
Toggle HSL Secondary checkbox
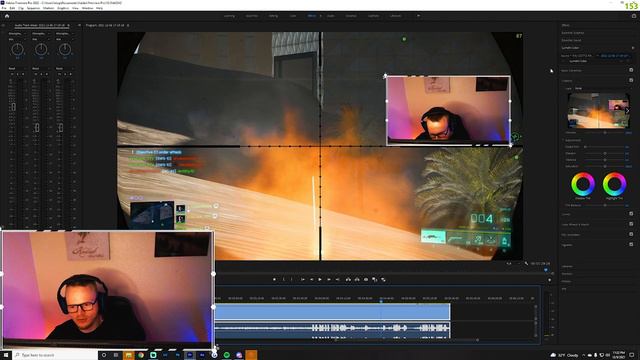click(x=631, y=234)
